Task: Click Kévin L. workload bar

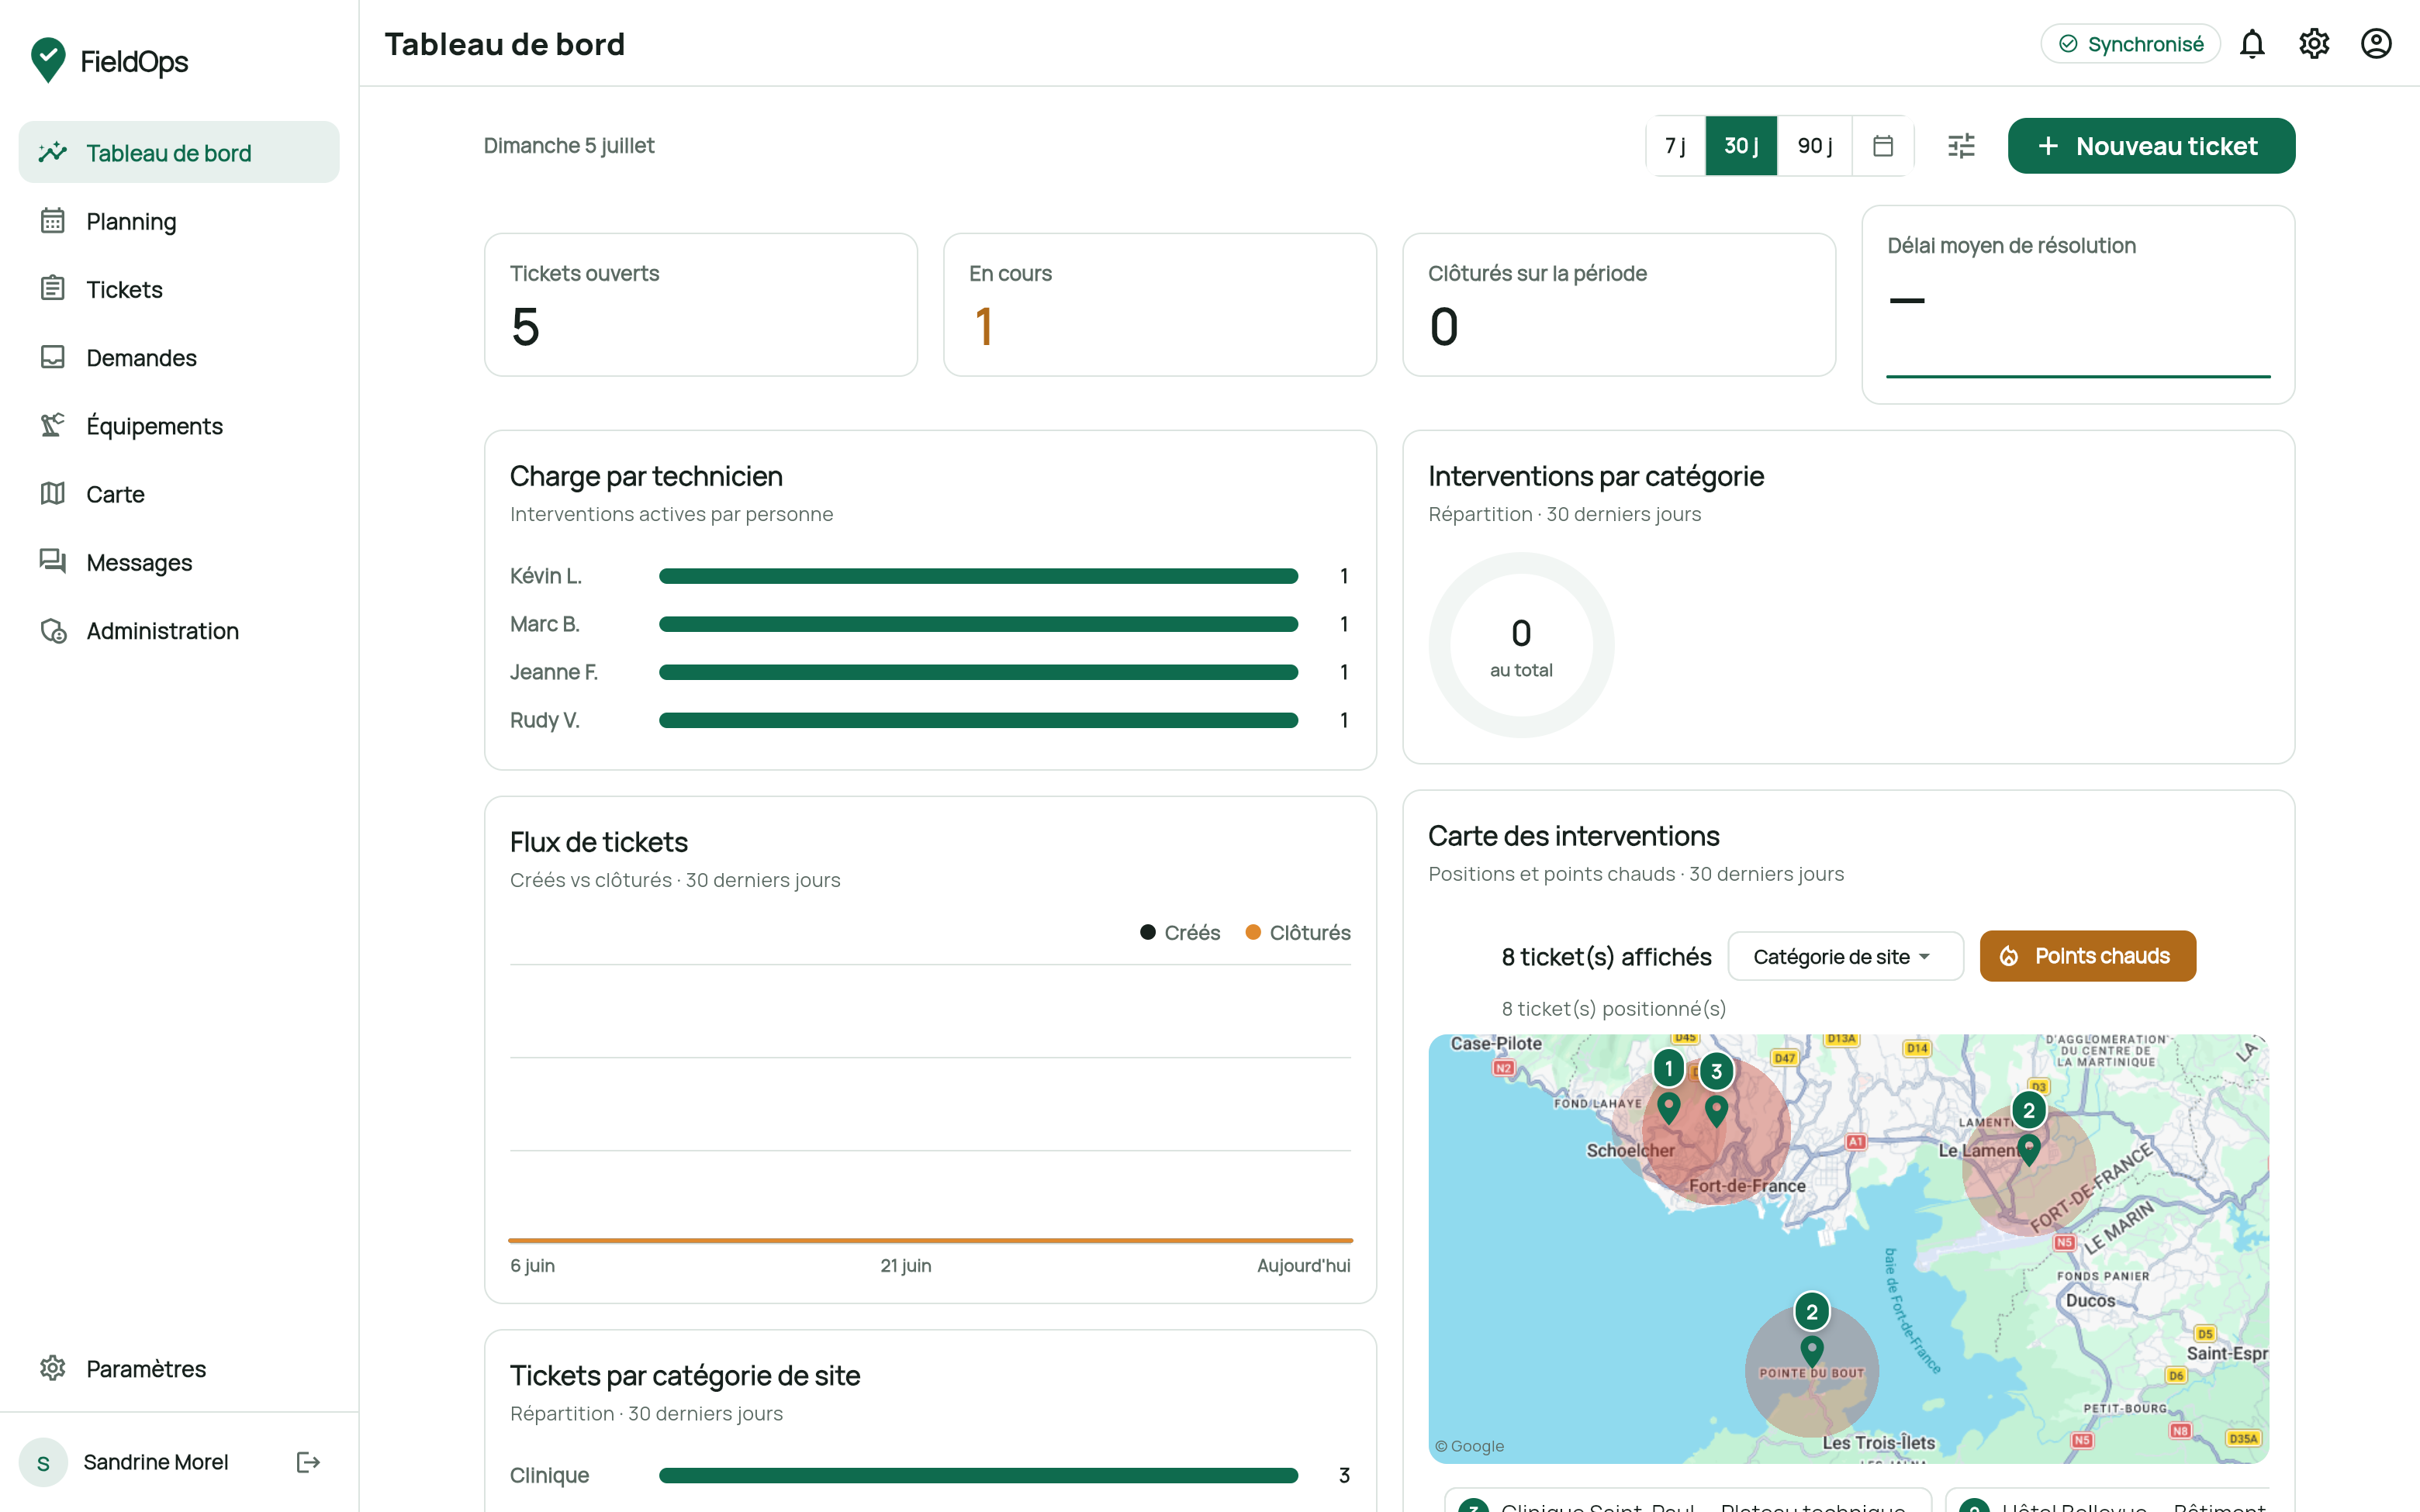Action: coord(978,576)
